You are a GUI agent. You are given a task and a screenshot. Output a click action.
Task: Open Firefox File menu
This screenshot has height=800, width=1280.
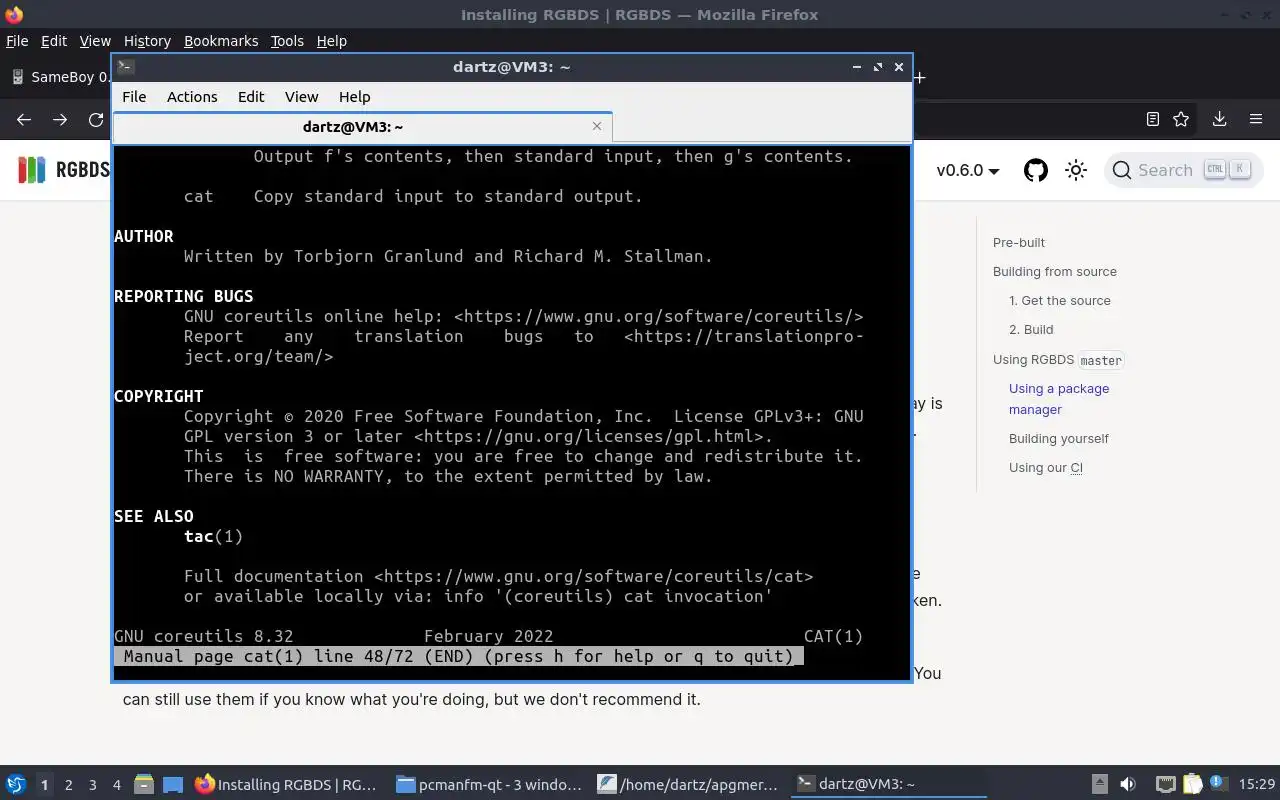[17, 41]
